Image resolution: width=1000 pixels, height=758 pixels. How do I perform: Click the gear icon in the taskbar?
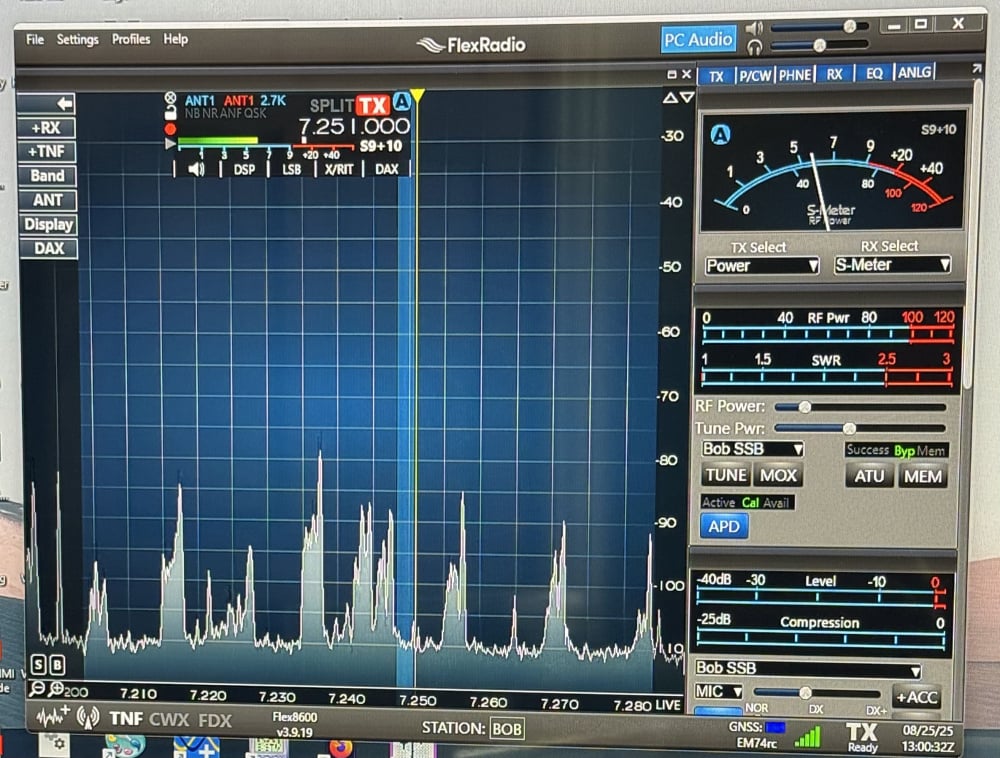(55, 744)
